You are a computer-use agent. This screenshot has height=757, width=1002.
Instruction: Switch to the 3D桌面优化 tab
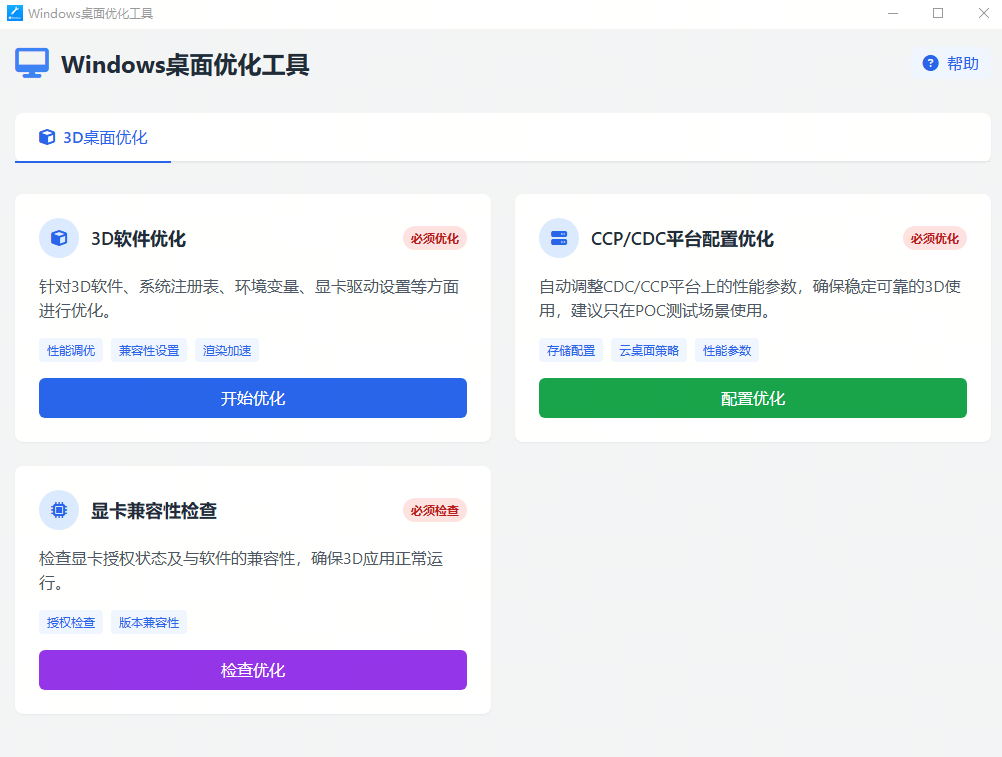(x=93, y=138)
